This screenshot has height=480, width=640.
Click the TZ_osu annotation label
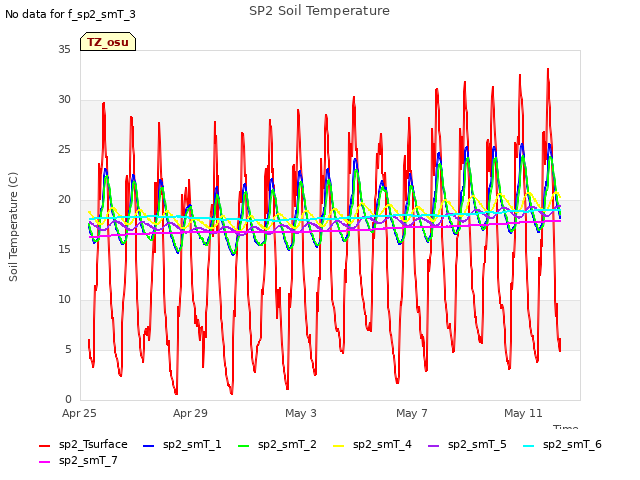click(x=108, y=42)
